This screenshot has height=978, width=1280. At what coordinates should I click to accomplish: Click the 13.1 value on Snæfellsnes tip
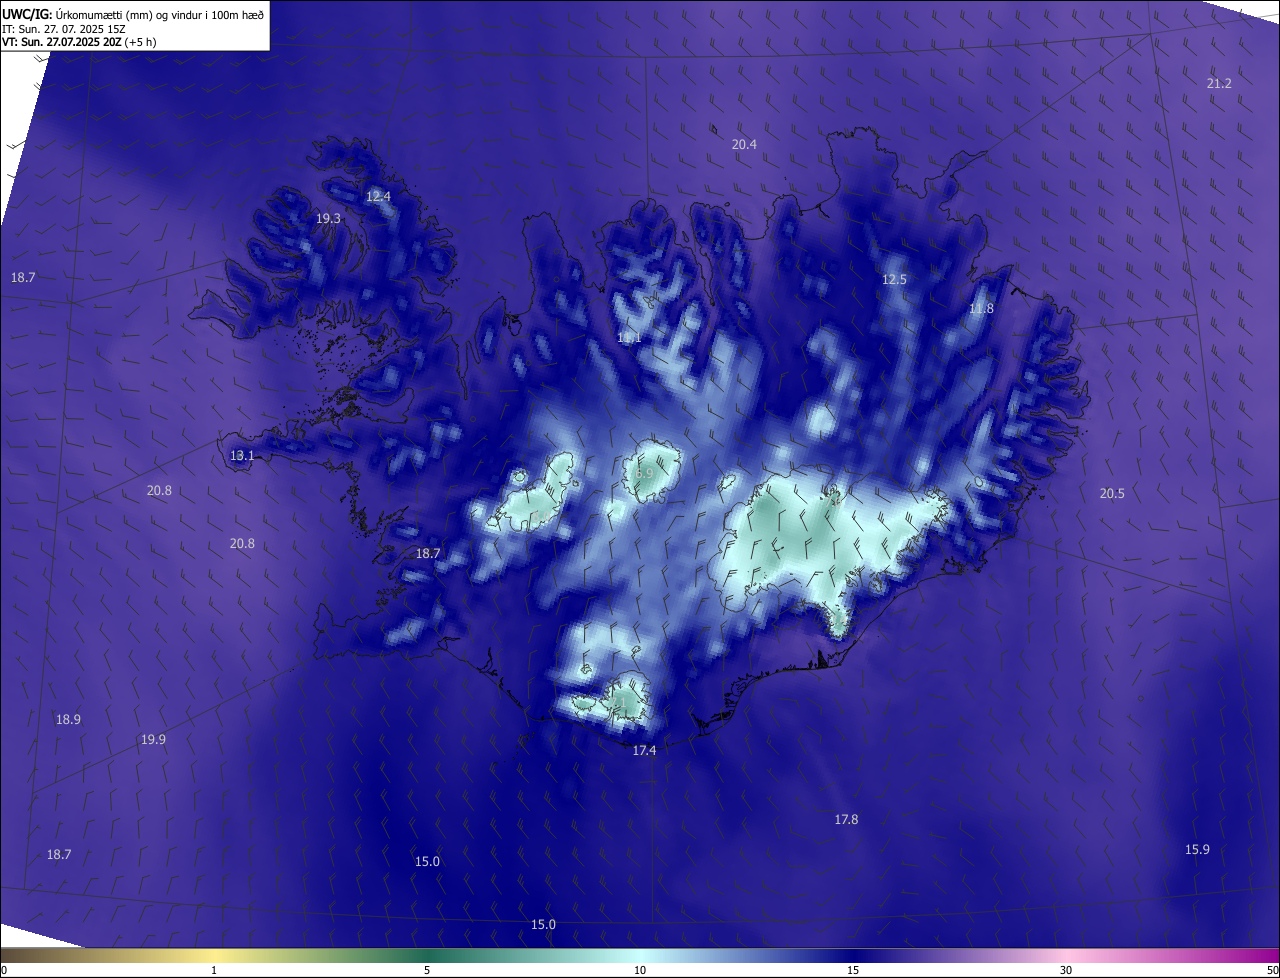[x=242, y=455]
